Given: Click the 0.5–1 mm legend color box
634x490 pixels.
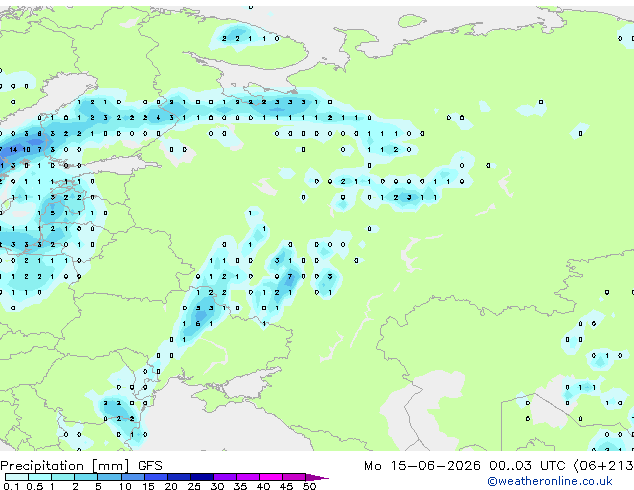Looking at the screenshot, I should [40, 477].
